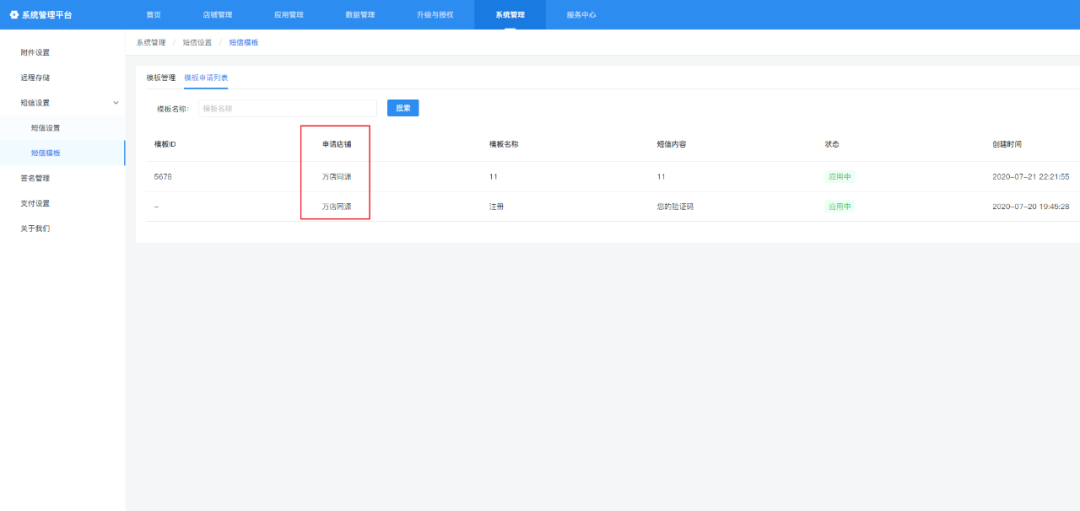Open 签名管理 in the sidebar
The image size is (1080, 511).
pyautogui.click(x=35, y=178)
